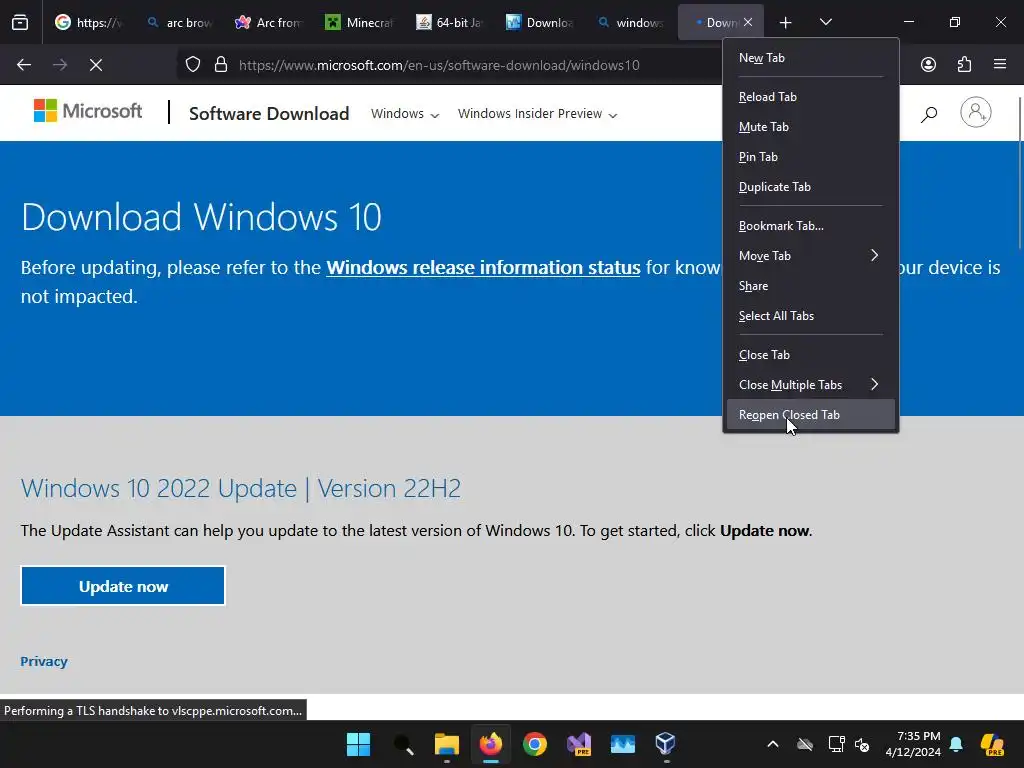
Task: Click the Update now button
Action: tap(123, 586)
